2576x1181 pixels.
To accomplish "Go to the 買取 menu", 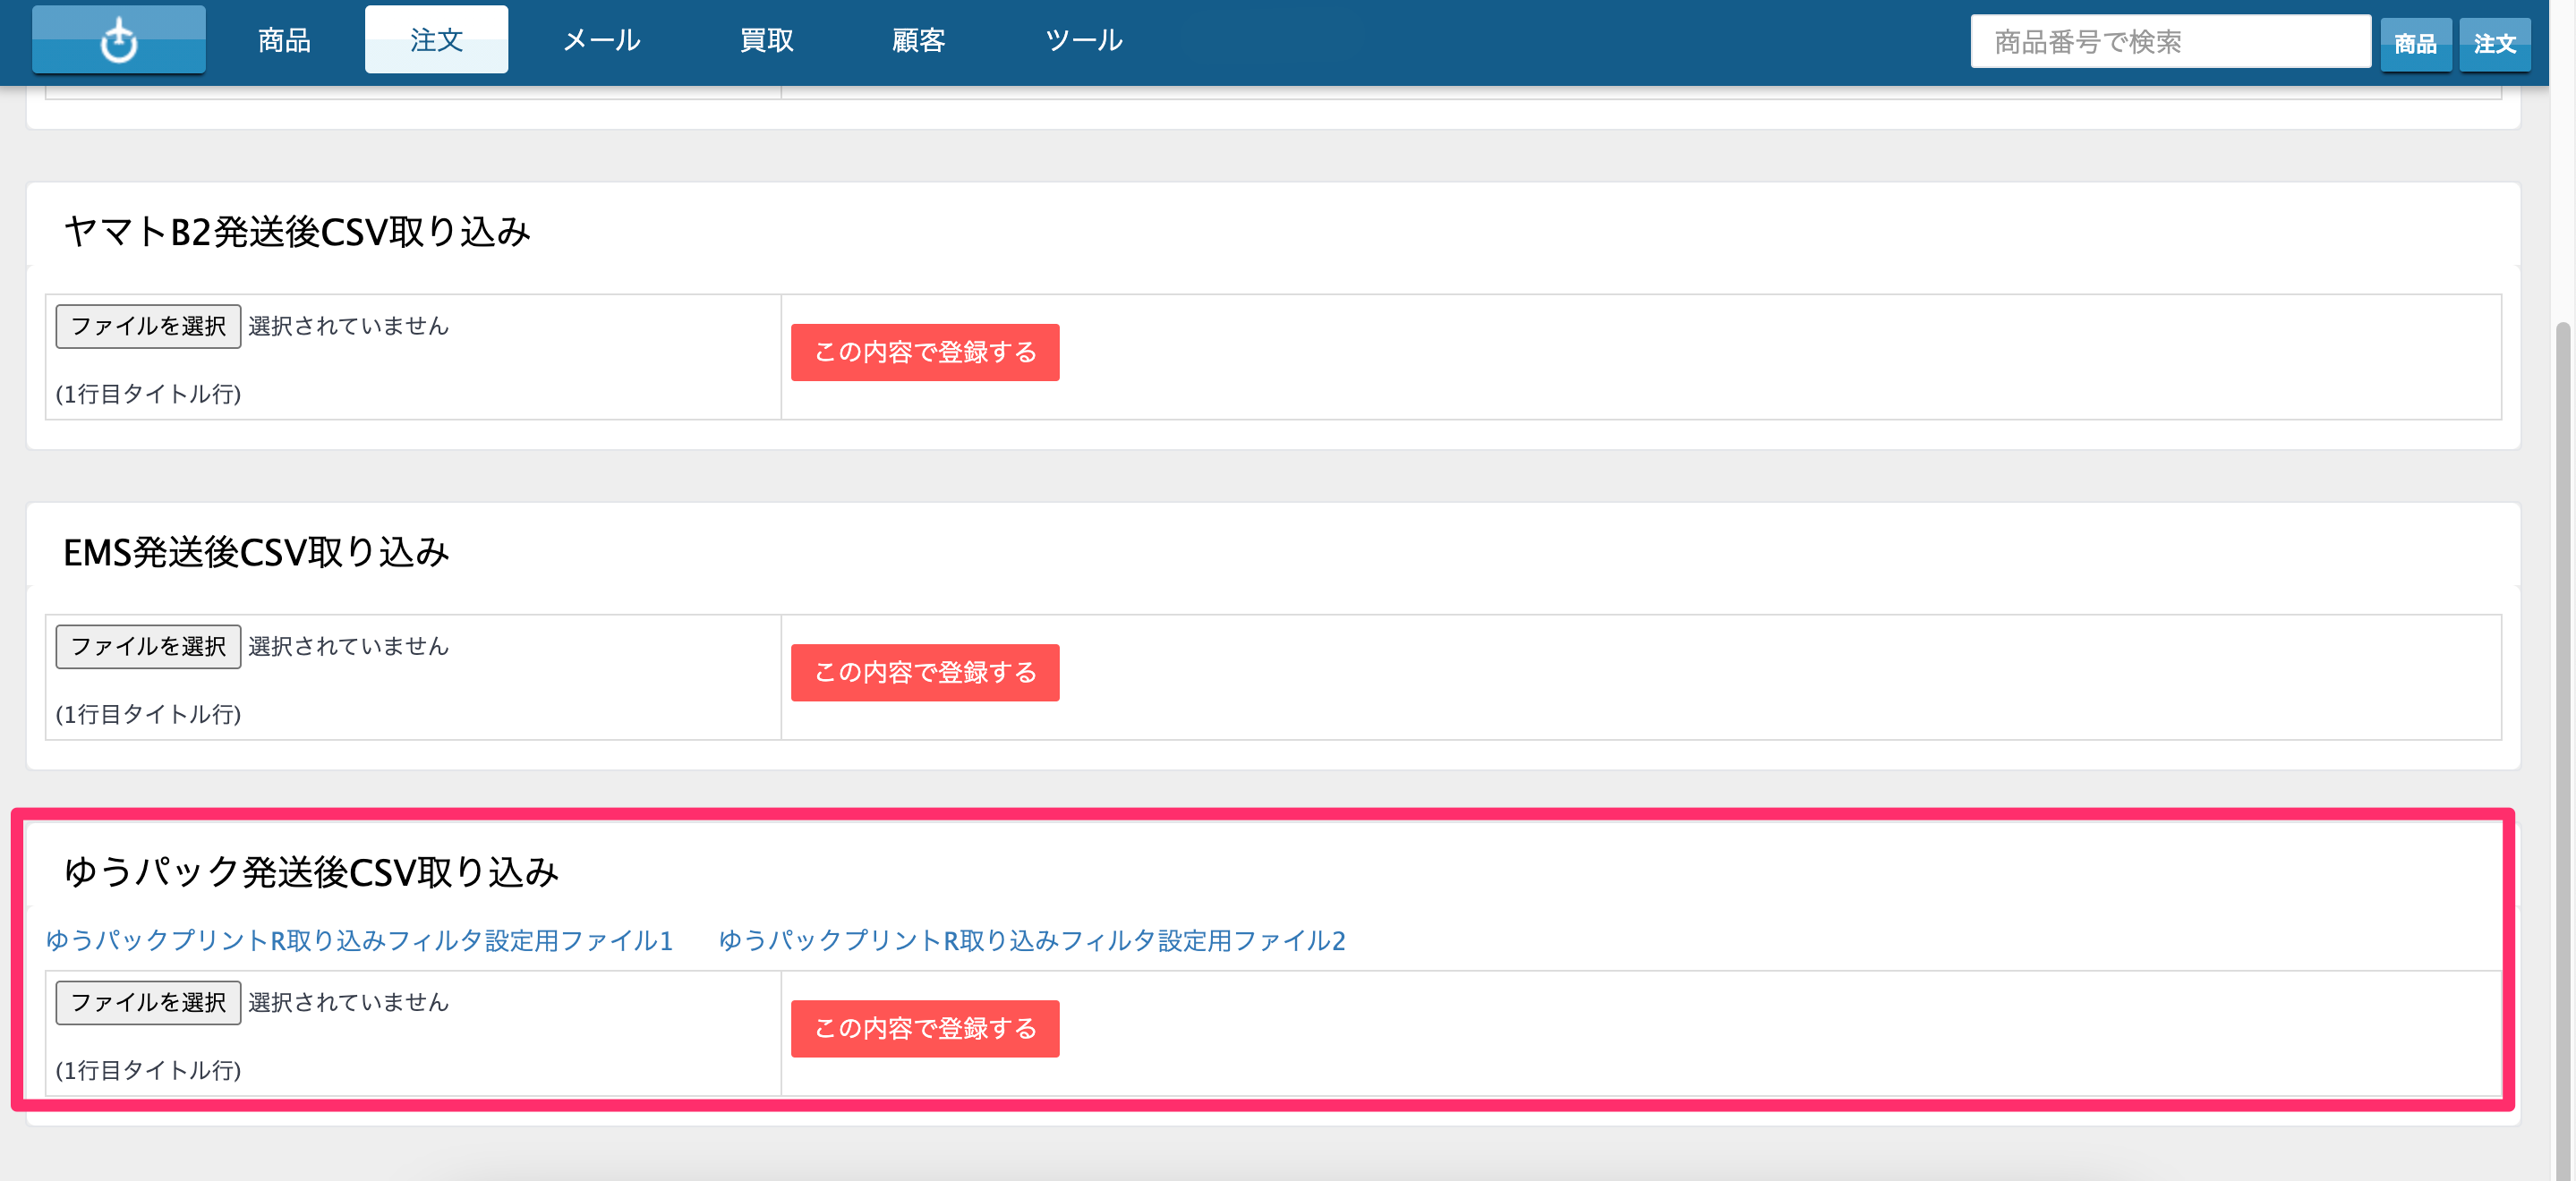I will coord(766,40).
